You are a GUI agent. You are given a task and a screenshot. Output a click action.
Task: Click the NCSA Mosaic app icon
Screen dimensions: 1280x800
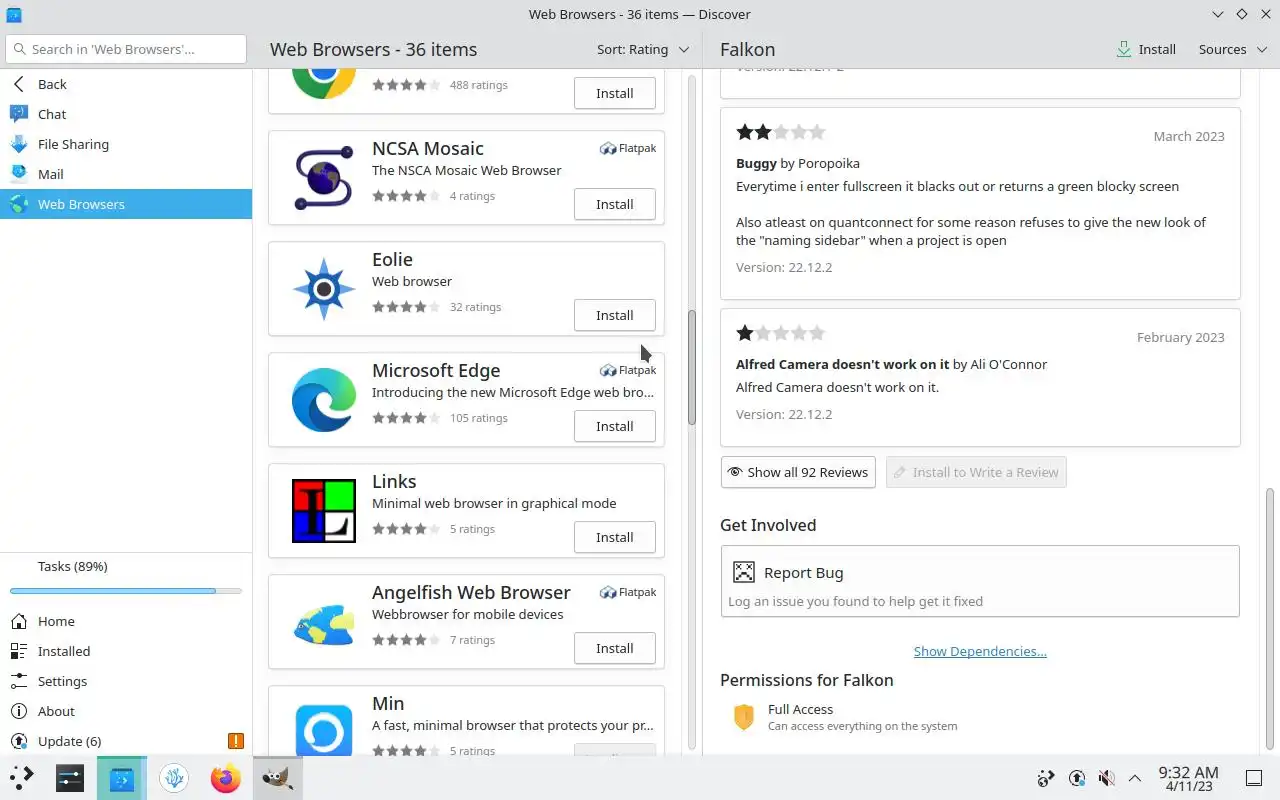click(x=324, y=178)
